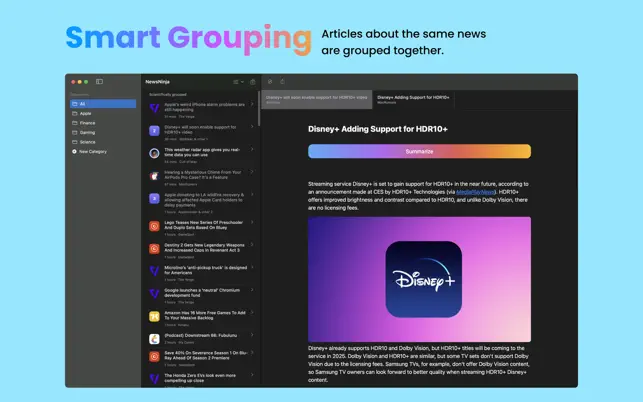Click the share icon above the article
Image resolution: width=643 pixels, height=402 pixels.
pyautogui.click(x=283, y=81)
